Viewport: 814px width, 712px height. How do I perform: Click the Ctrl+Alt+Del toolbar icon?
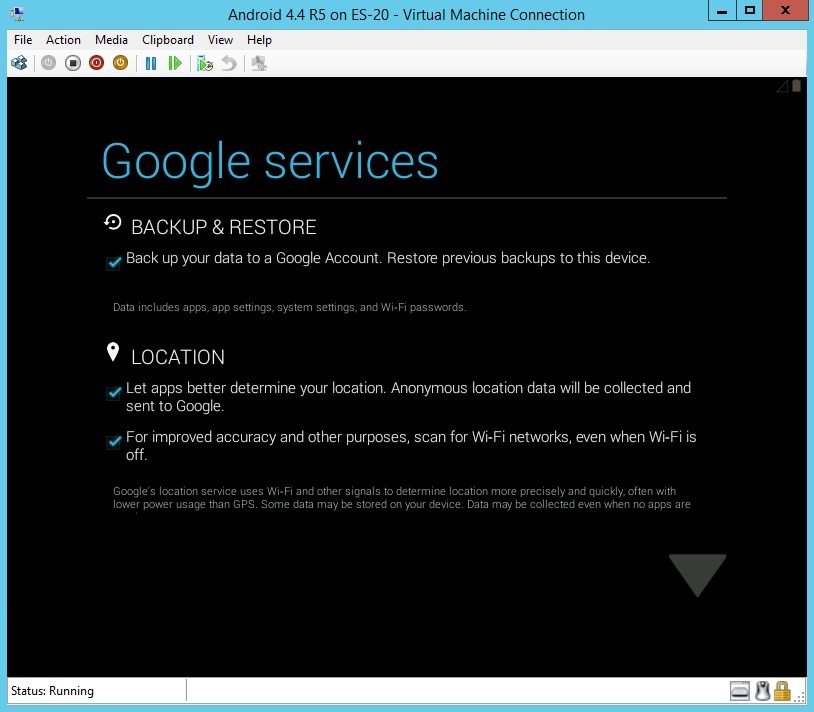pos(19,63)
